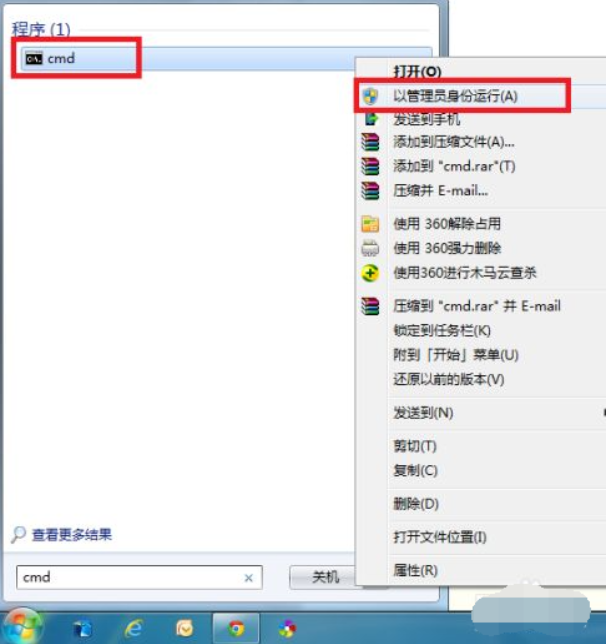Open the 查看更多结果 link
Image resolution: width=607 pixels, height=644 pixels.
point(72,535)
